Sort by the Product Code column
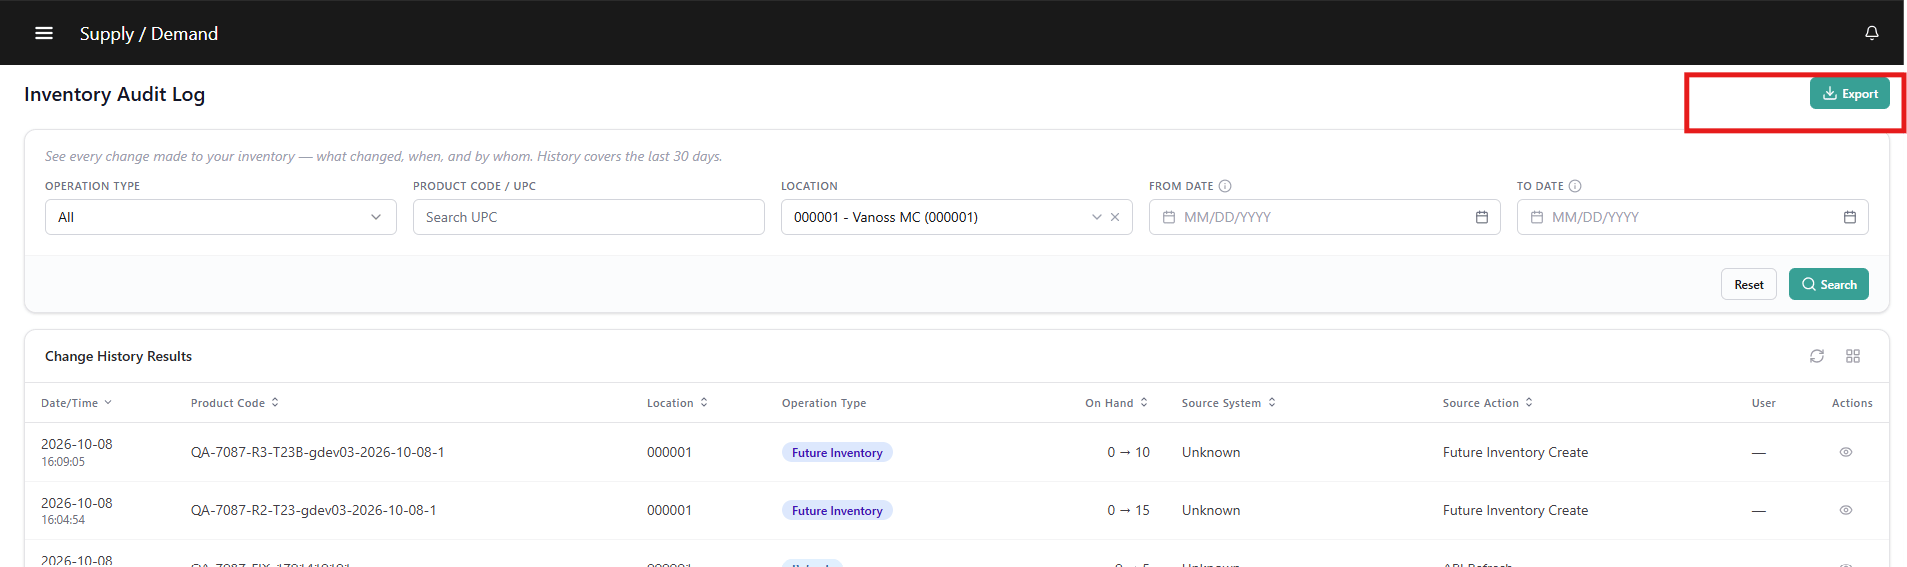The image size is (1907, 567). (235, 403)
